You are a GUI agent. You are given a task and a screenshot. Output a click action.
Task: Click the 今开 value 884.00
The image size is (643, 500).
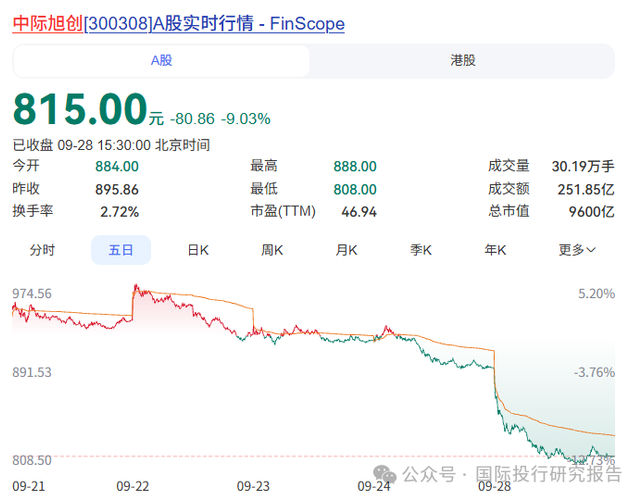[117, 167]
